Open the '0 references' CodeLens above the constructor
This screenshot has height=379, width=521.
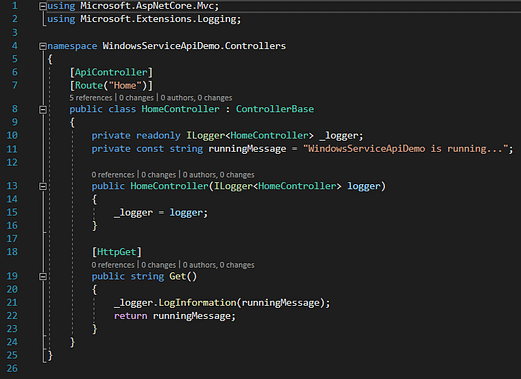[113, 175]
